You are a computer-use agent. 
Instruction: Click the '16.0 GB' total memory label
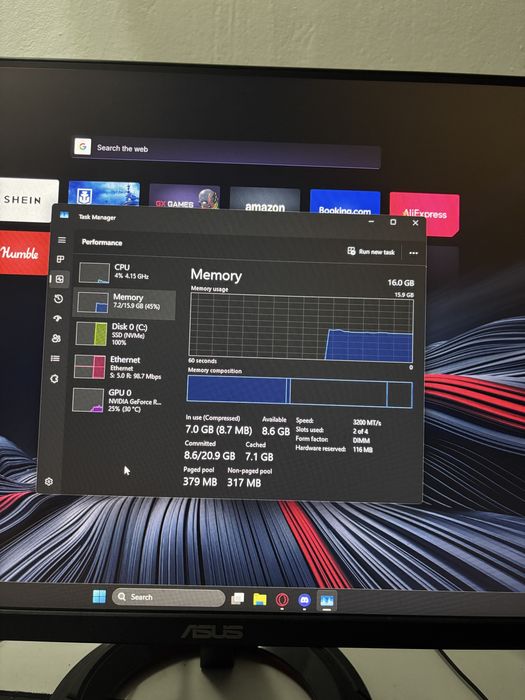pyautogui.click(x=400, y=283)
